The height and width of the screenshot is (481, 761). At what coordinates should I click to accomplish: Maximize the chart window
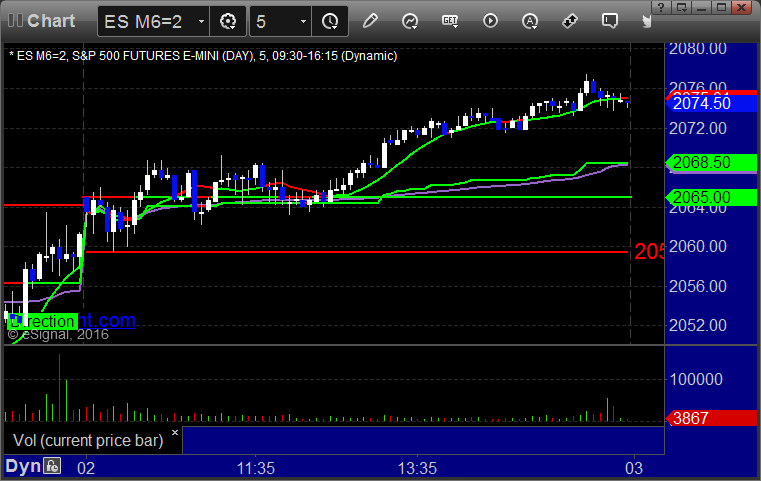pyautogui.click(x=722, y=7)
